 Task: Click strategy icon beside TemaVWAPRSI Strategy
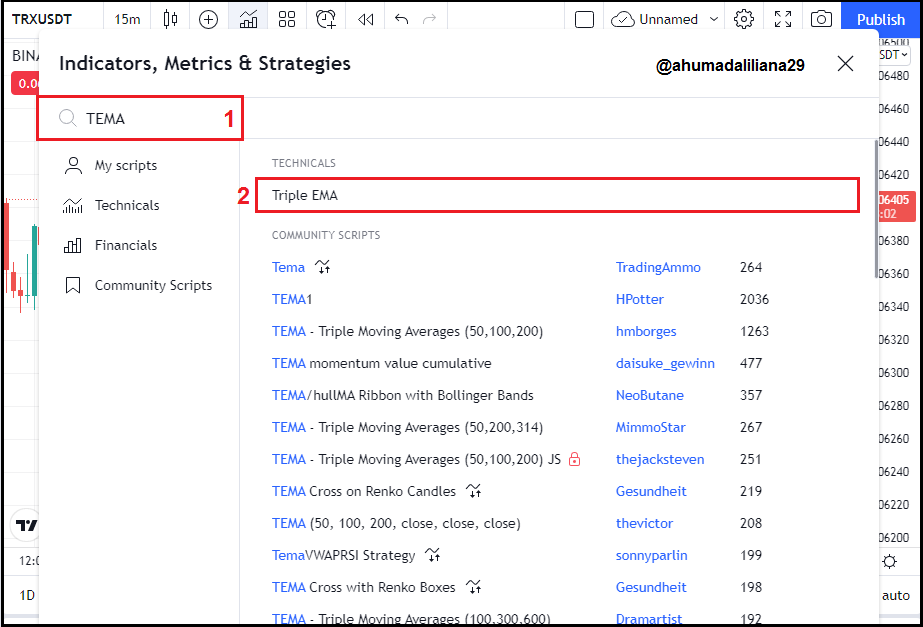(x=433, y=555)
